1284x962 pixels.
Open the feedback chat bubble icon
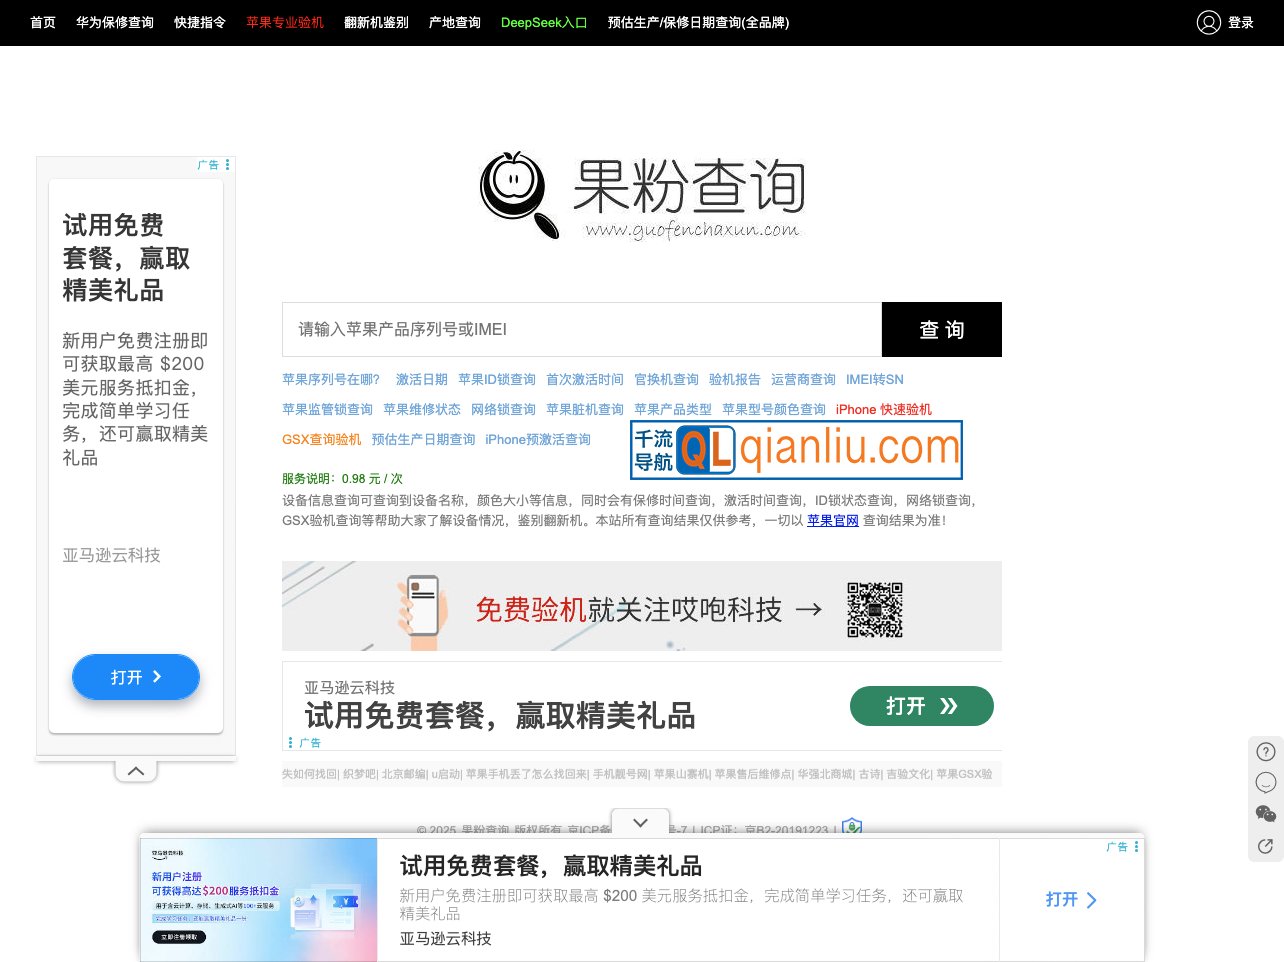click(x=1264, y=783)
